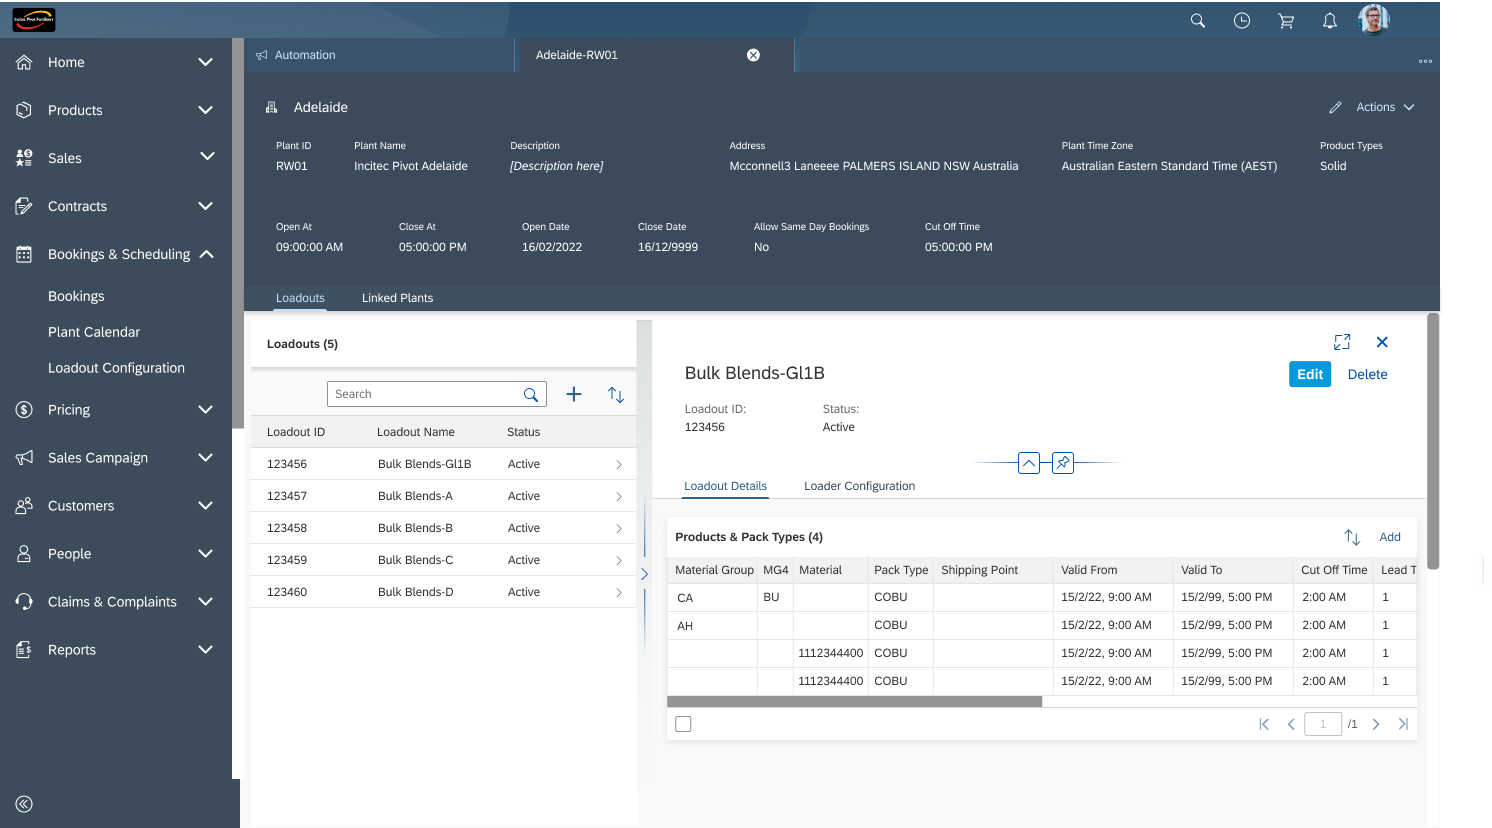Click Add in Products & Pack Types
The image size is (1492, 828).
tap(1390, 537)
